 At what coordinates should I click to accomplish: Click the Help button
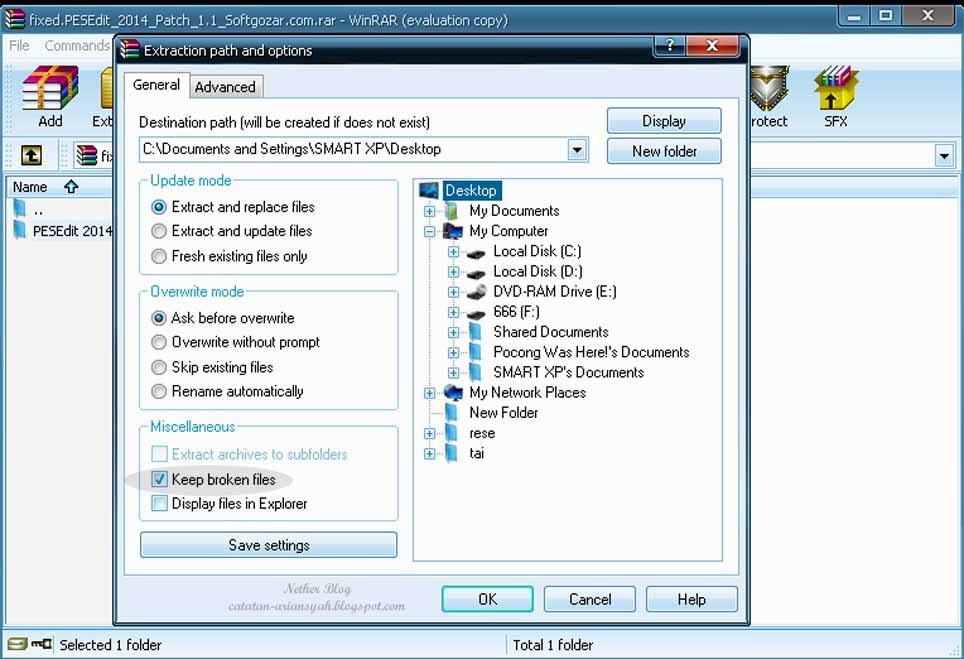tap(692, 599)
